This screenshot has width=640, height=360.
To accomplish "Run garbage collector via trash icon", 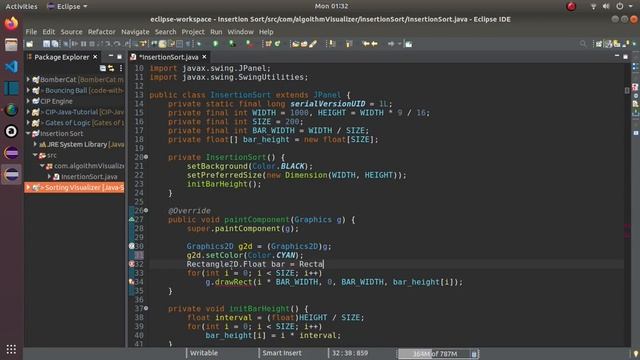I will click(473, 354).
